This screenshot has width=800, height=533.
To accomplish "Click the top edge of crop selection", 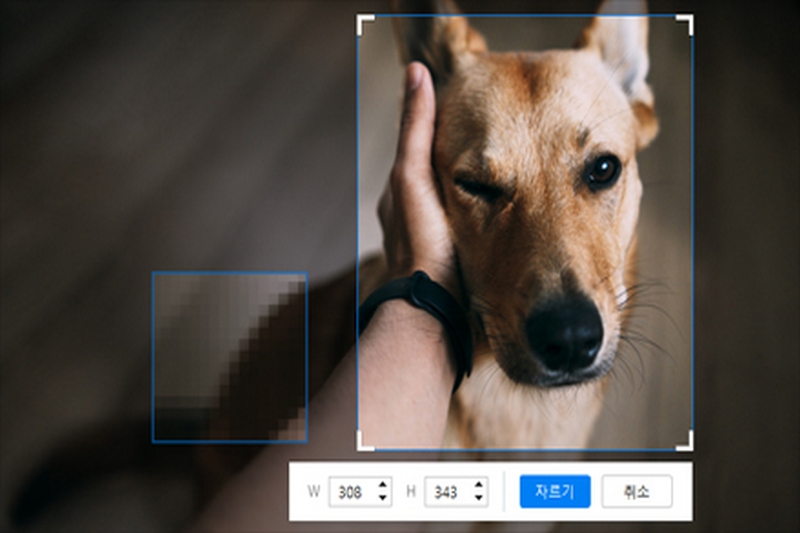I will coord(525,16).
